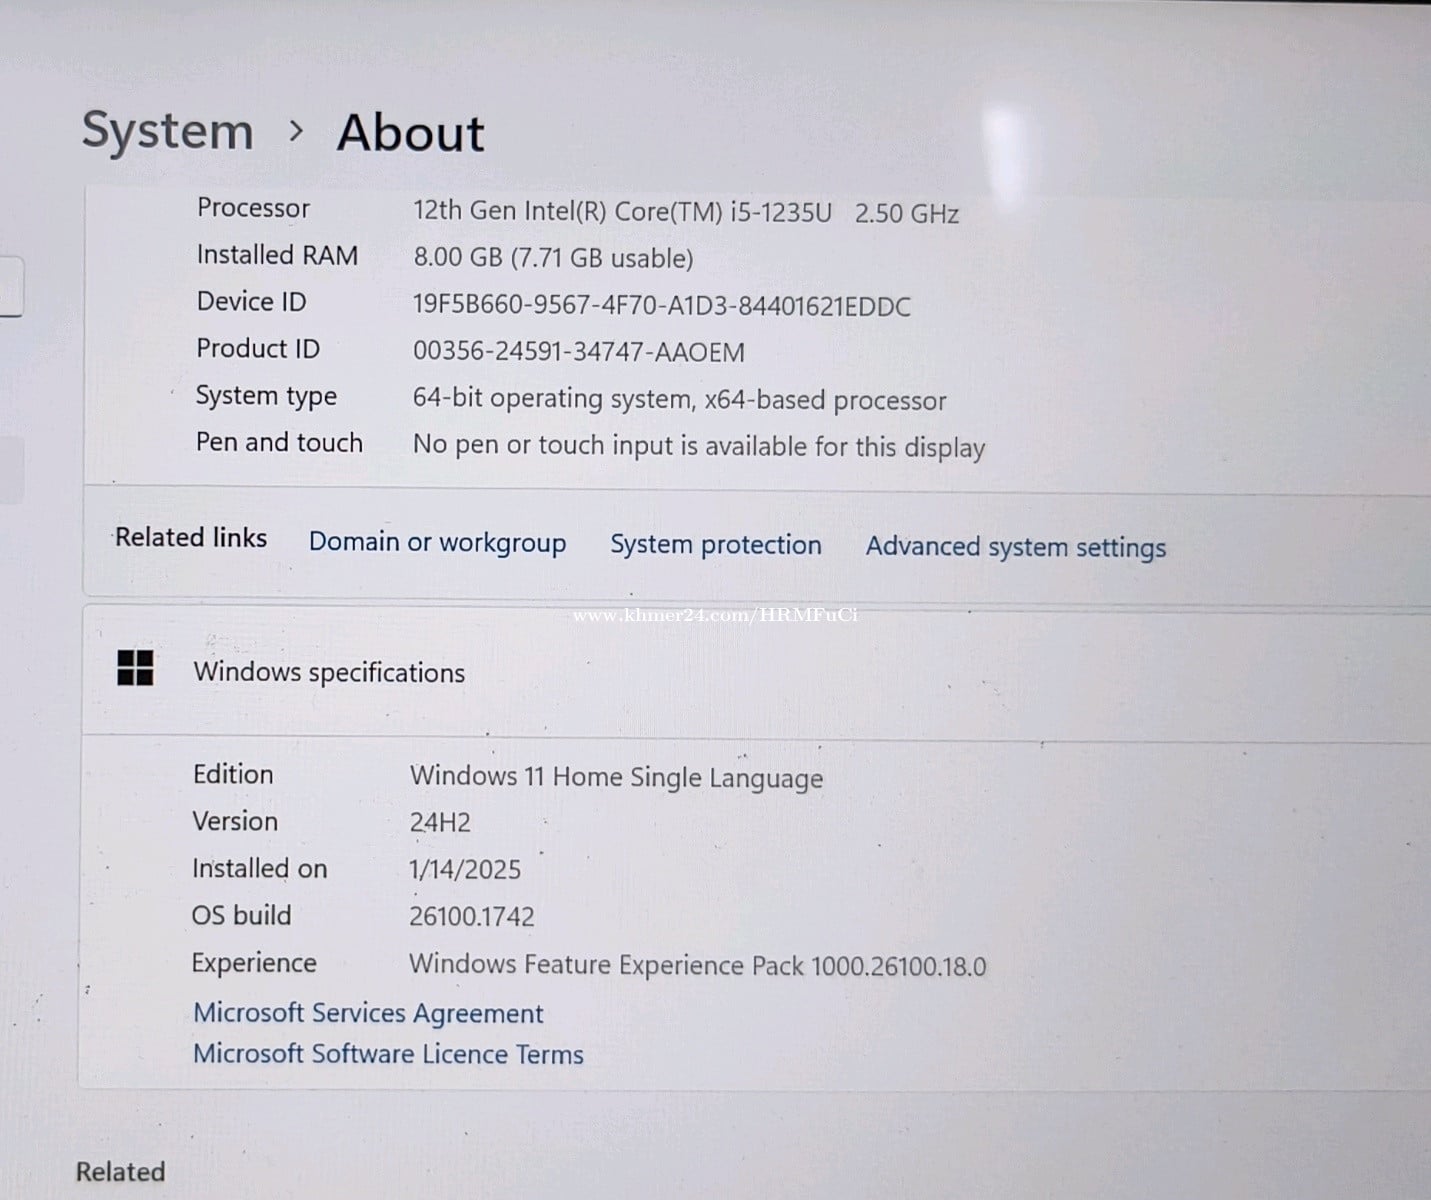The image size is (1431, 1200).
Task: Click the OS build number 26100.1742
Action: [471, 916]
